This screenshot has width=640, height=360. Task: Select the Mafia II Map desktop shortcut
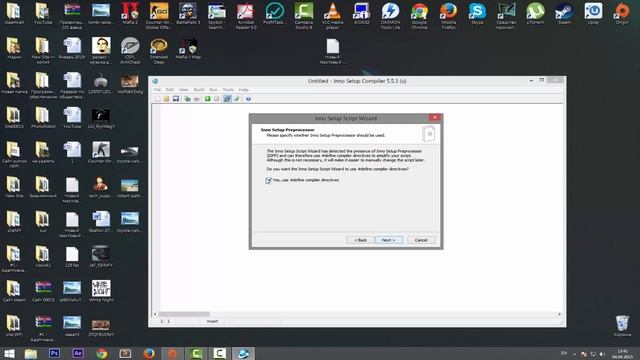[188, 49]
